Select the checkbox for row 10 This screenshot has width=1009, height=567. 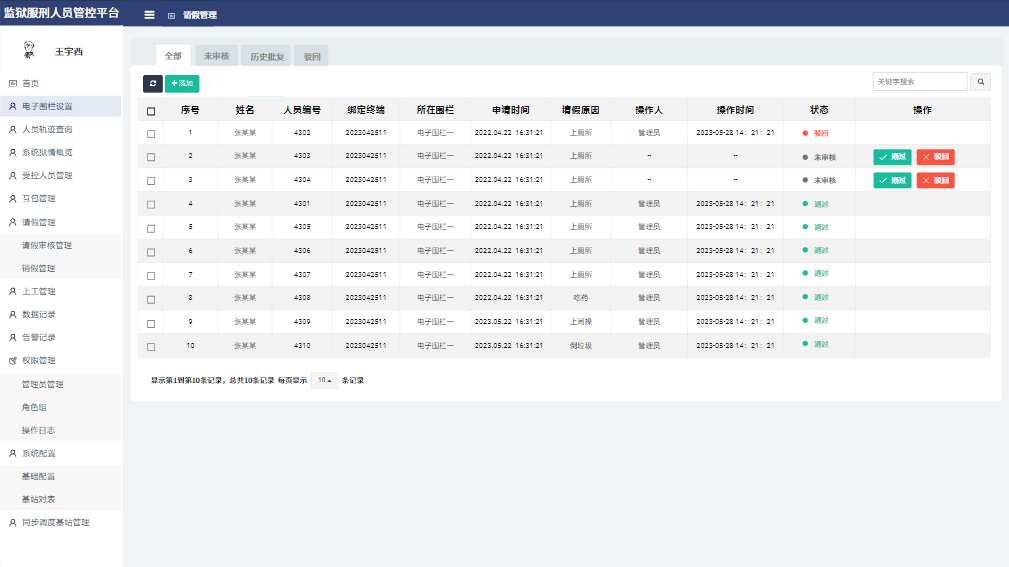coord(151,346)
